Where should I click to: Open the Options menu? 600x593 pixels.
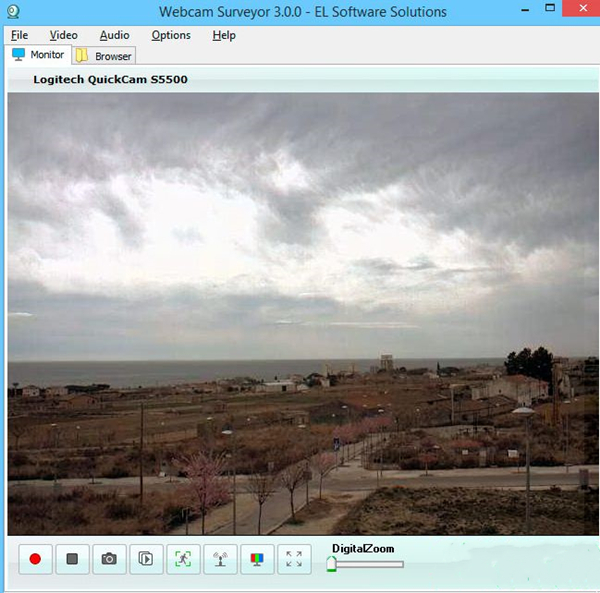pos(171,35)
